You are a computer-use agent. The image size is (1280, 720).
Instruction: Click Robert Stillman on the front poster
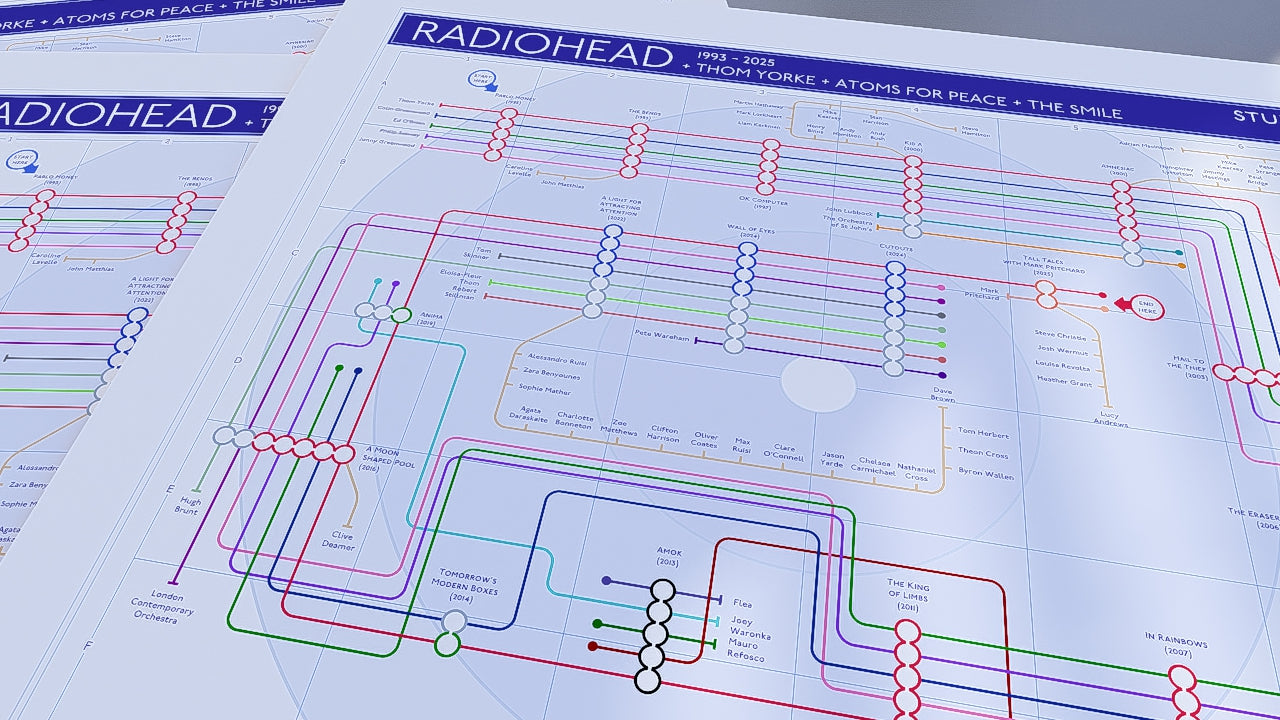[x=464, y=292]
